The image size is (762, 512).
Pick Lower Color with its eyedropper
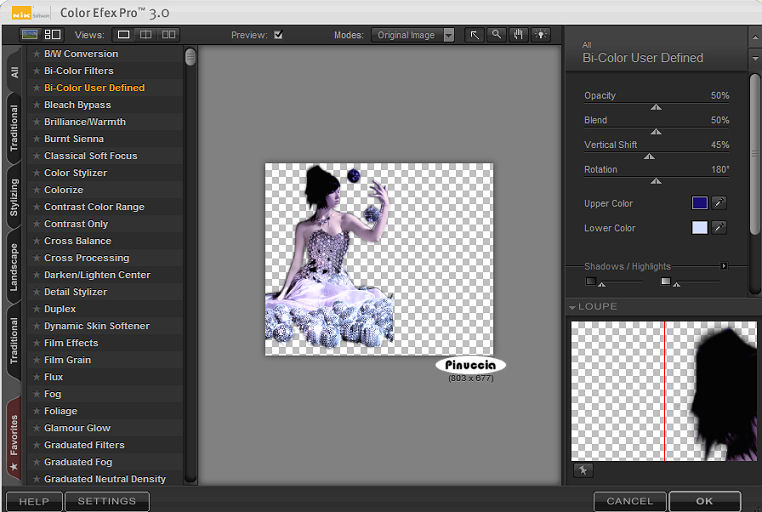(x=718, y=228)
